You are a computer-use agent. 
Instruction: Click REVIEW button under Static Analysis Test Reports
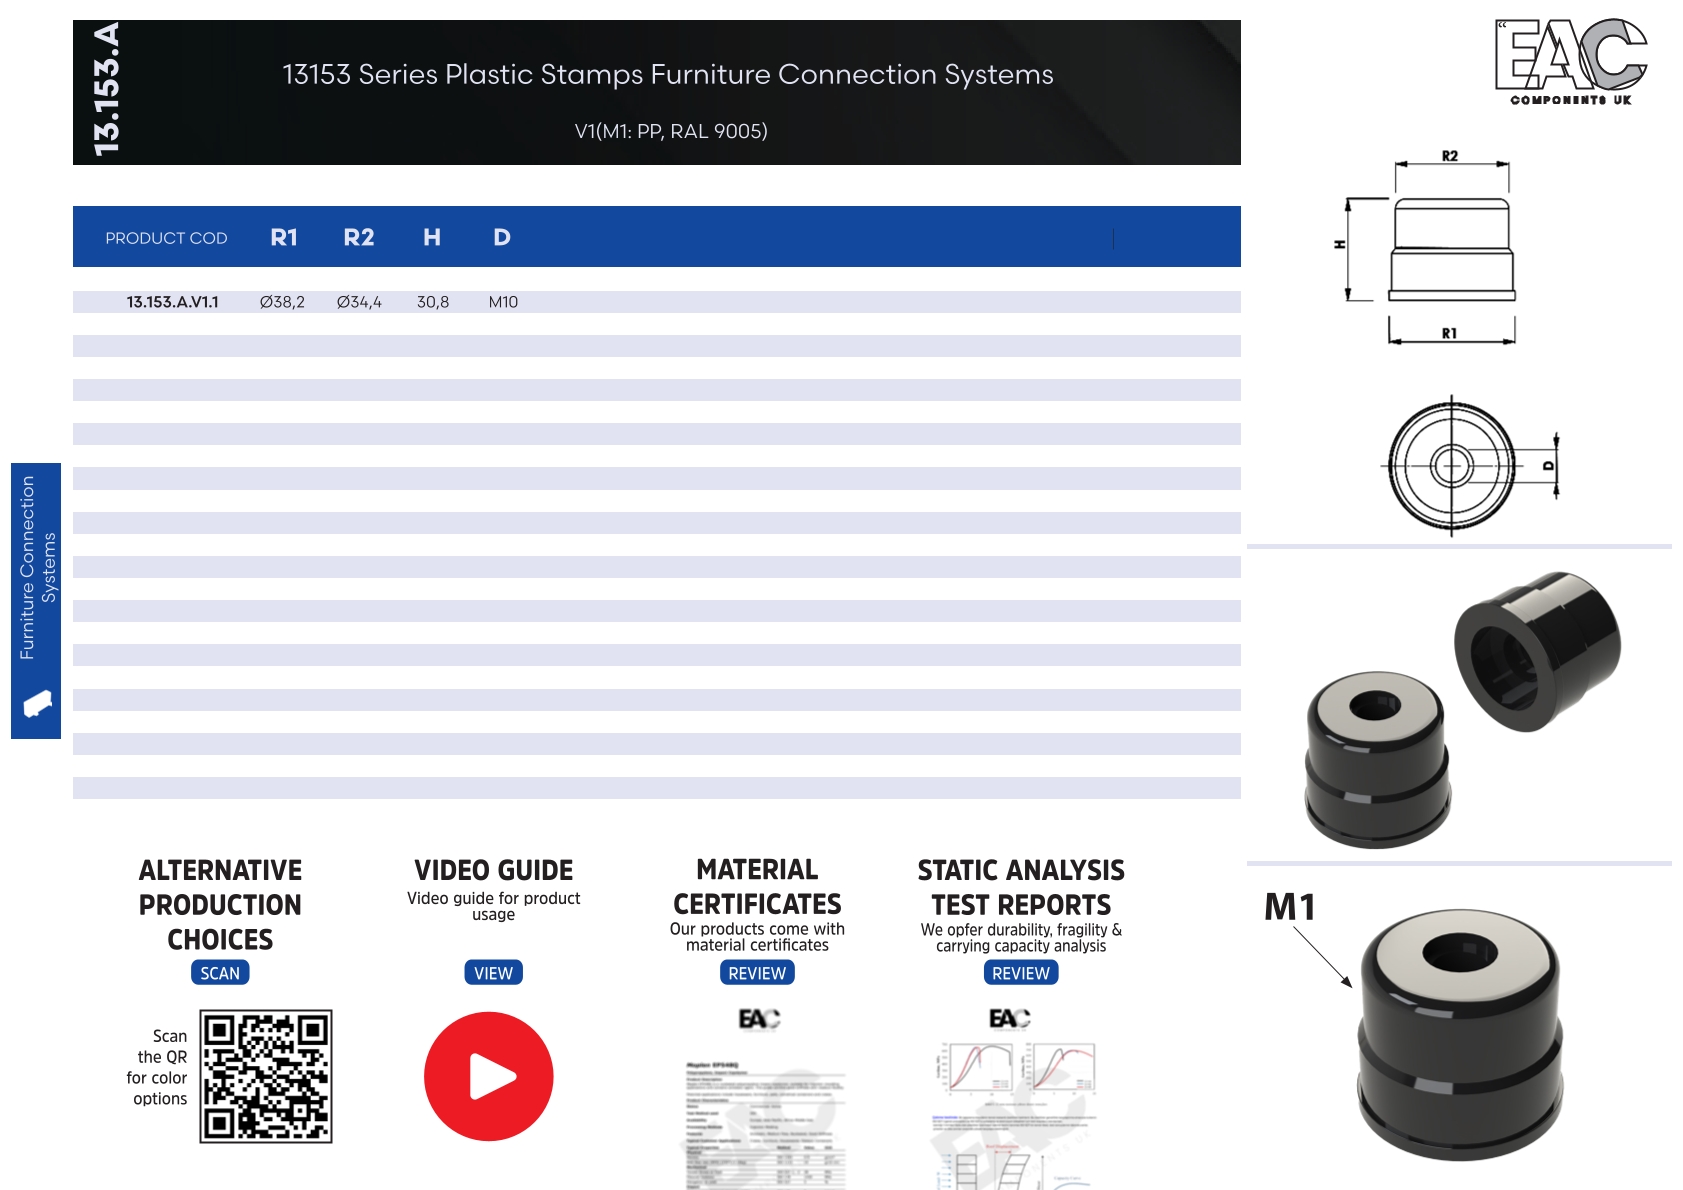point(1021,973)
